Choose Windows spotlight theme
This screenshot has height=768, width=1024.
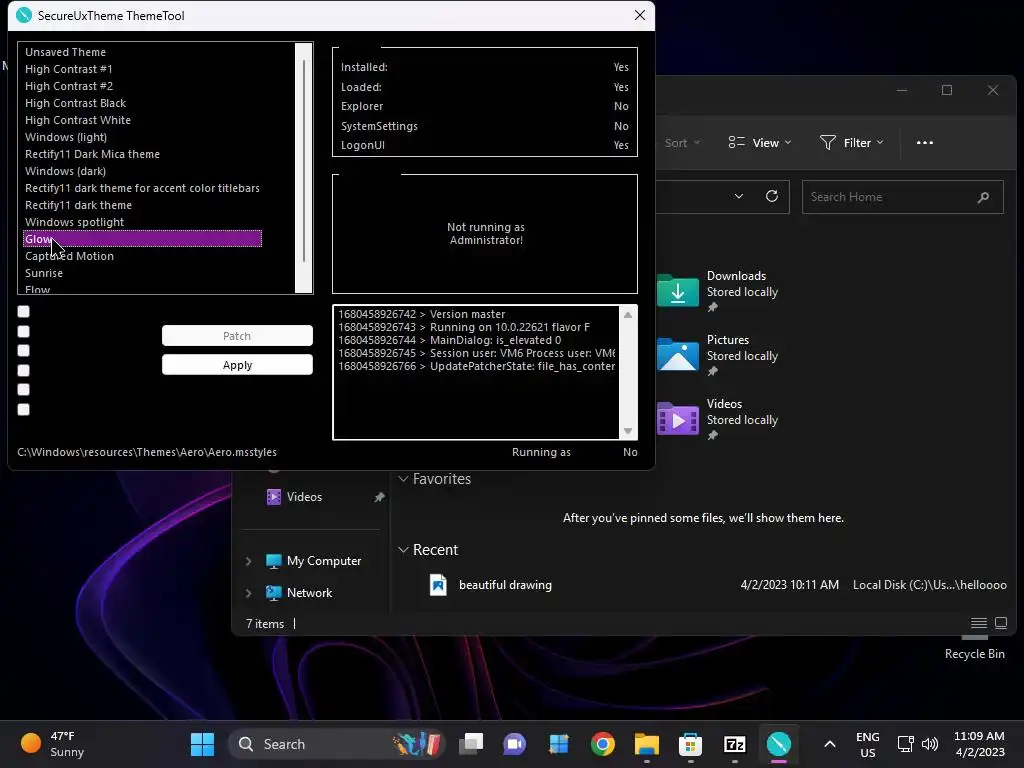74,222
